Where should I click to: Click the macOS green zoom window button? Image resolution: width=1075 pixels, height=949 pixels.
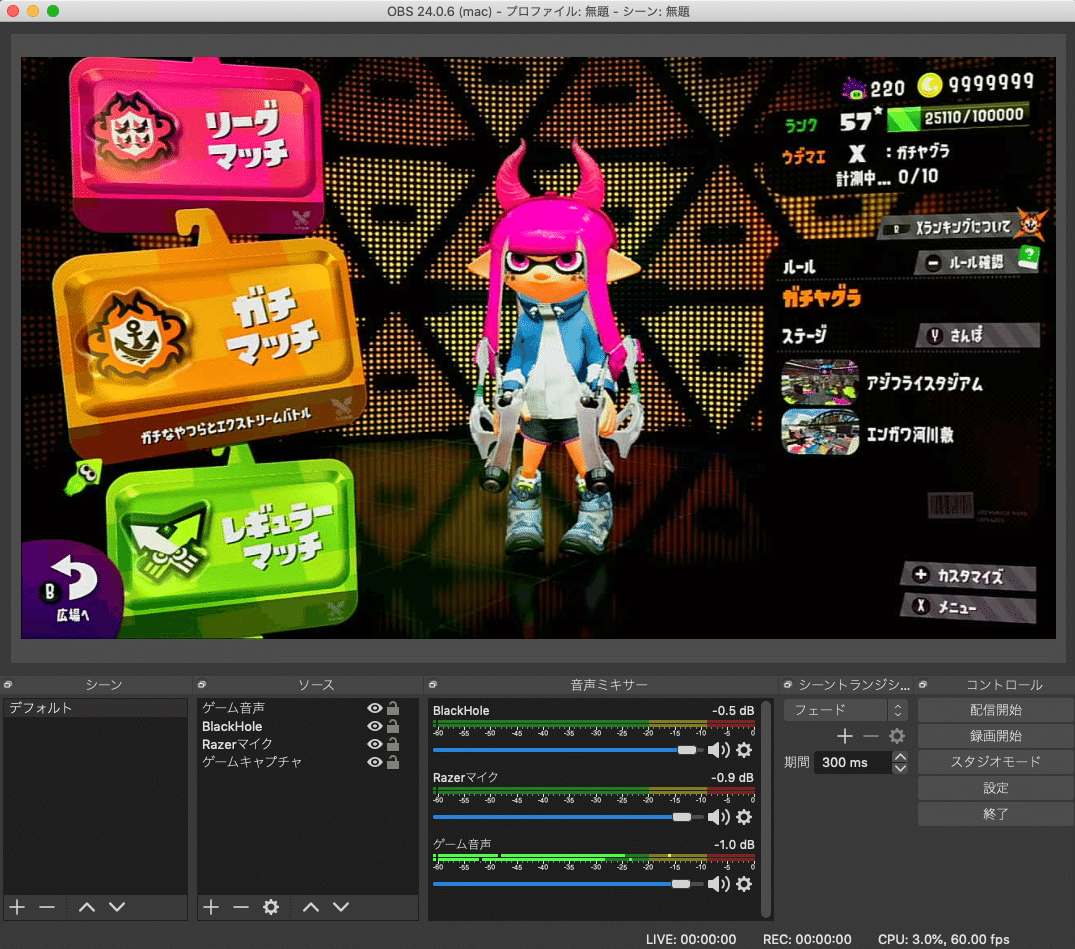pos(53,11)
